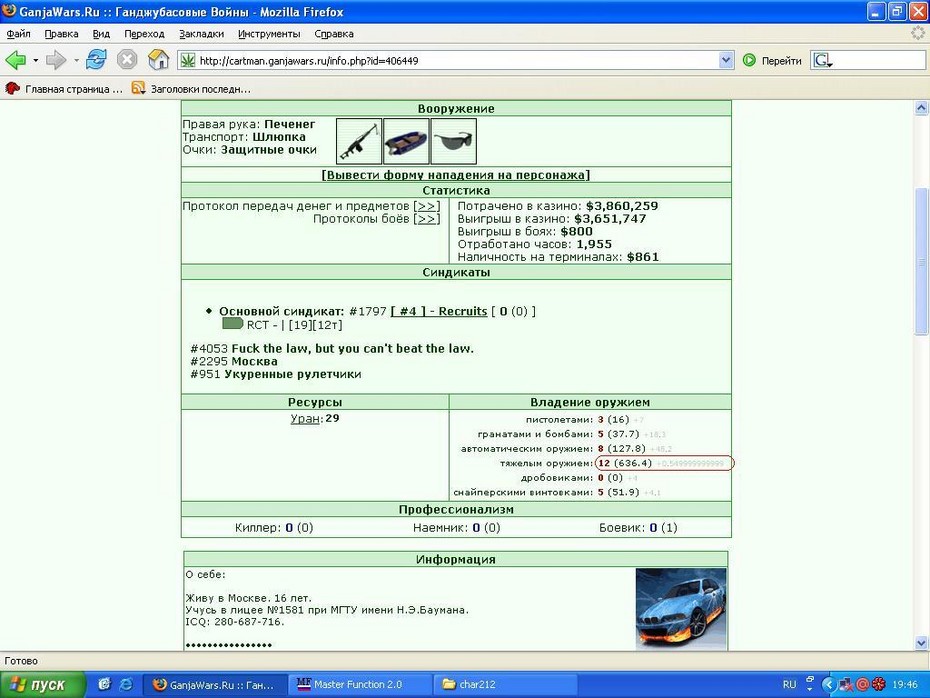Open the Google search engine selector
930x698 pixels.
(x=823, y=60)
